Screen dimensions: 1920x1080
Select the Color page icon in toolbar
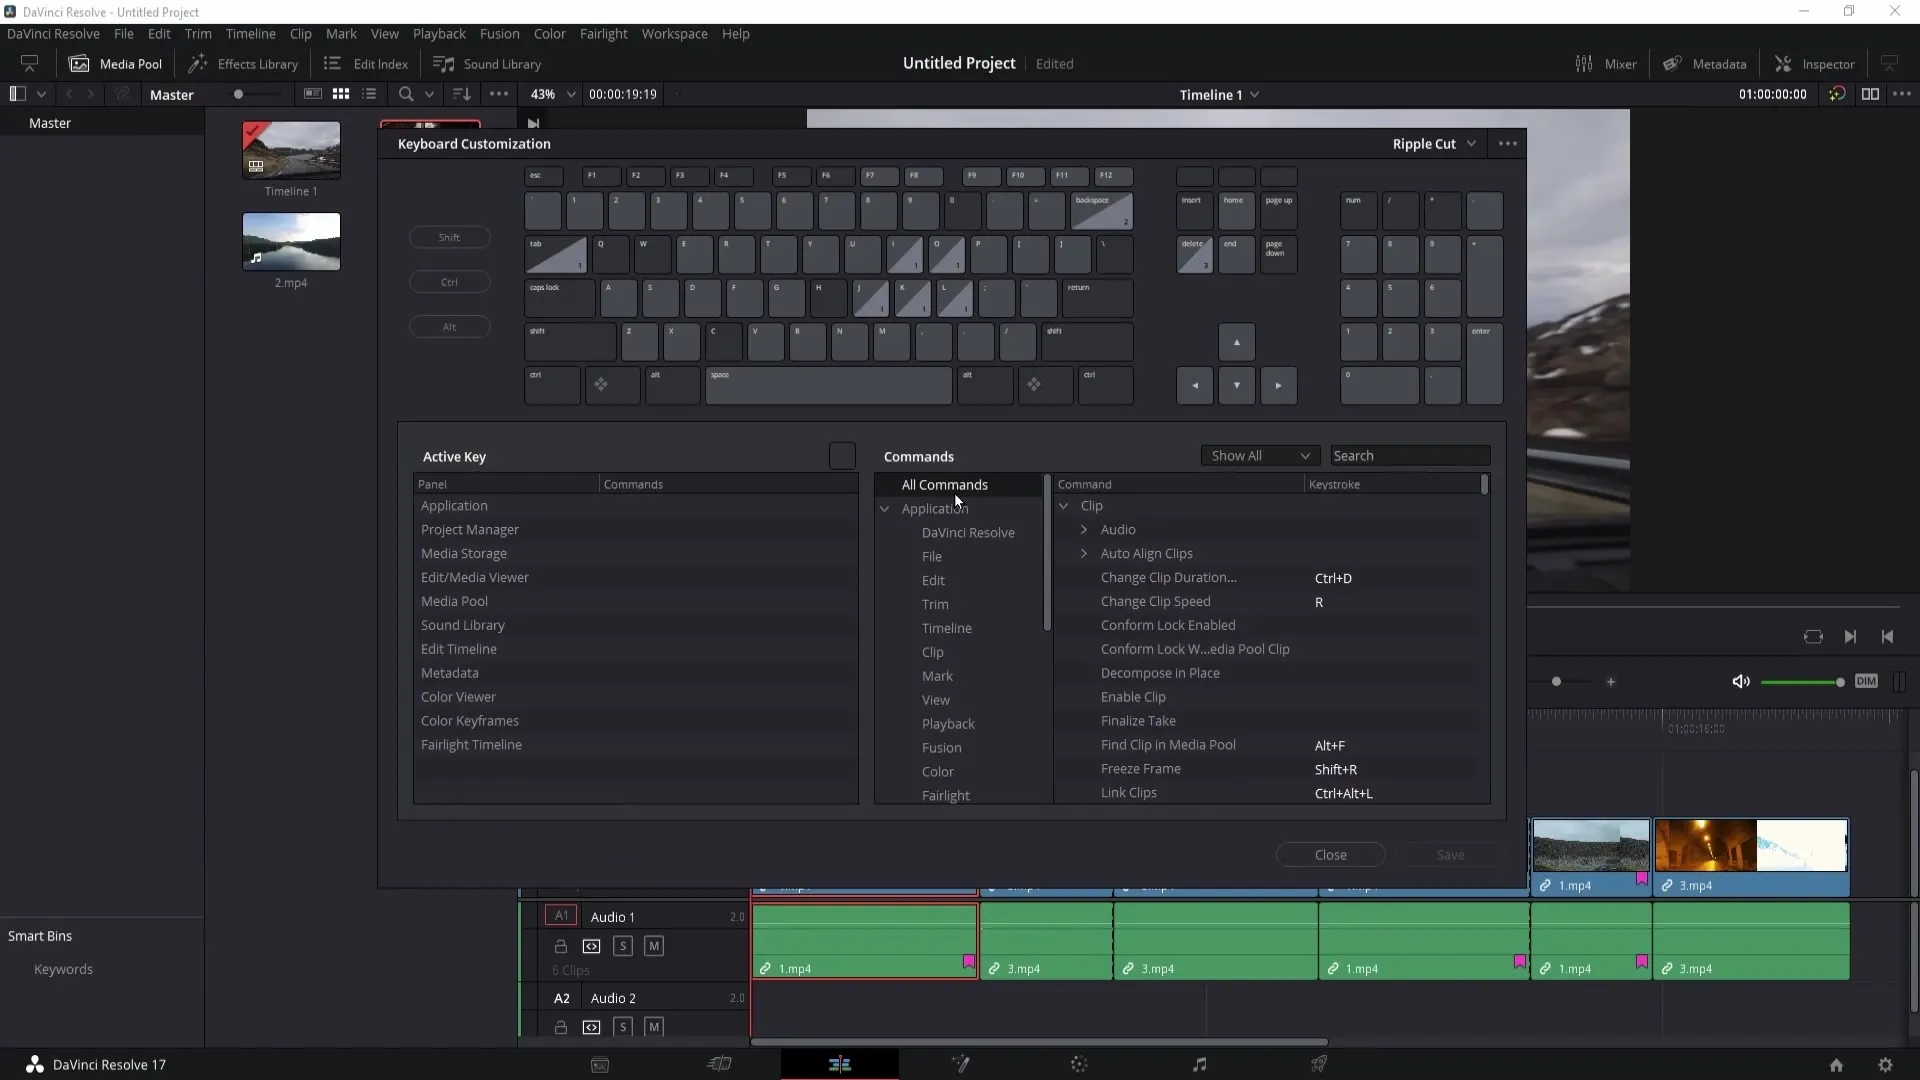pos(1079,1064)
